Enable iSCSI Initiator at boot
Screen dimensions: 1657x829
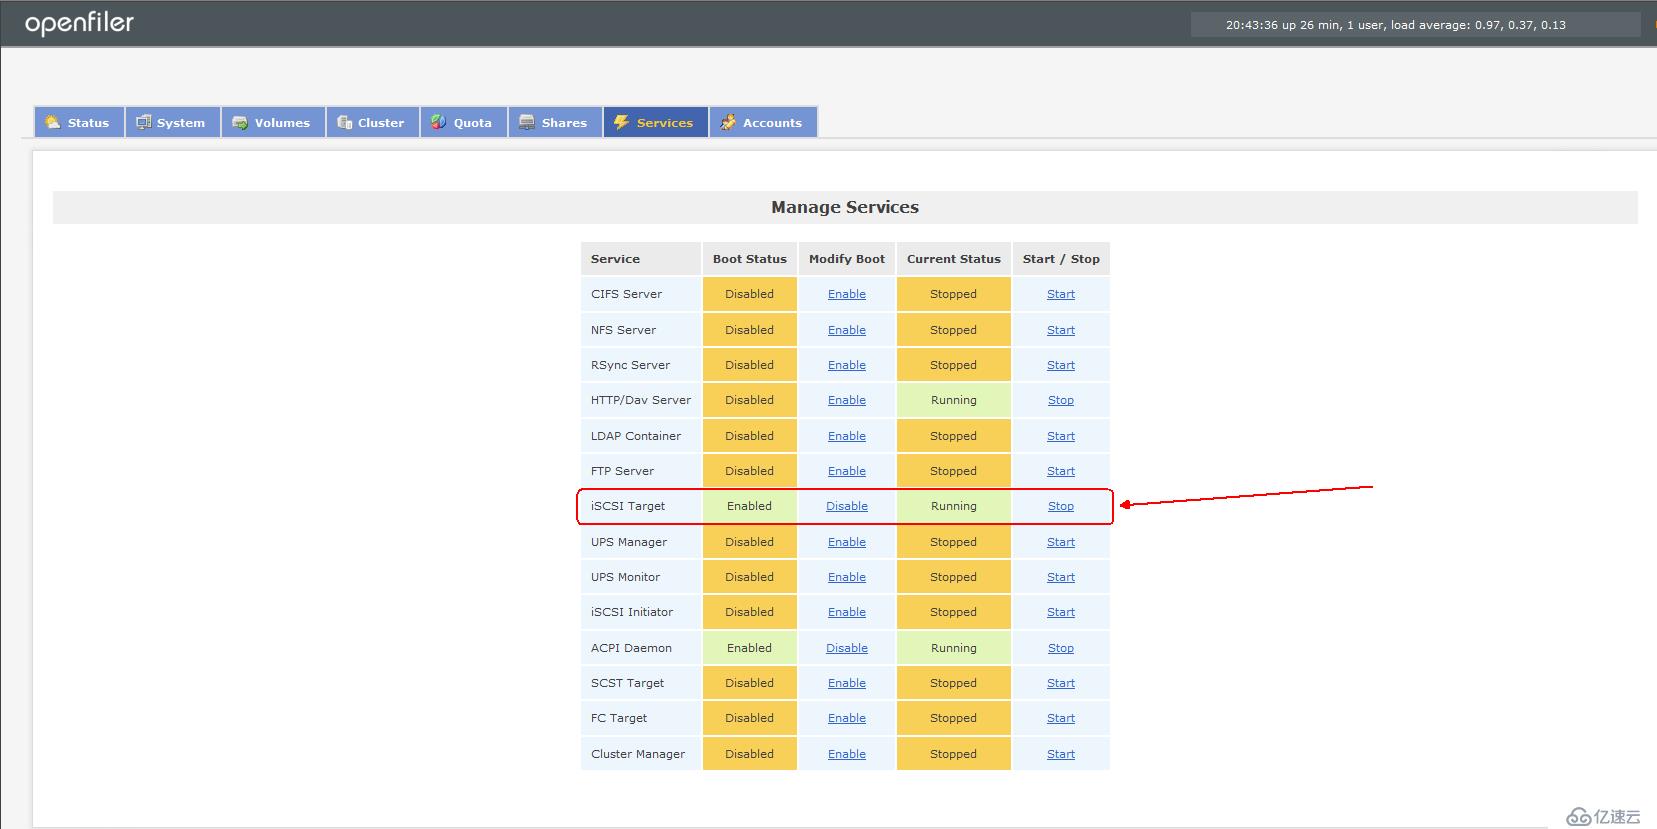coord(847,612)
